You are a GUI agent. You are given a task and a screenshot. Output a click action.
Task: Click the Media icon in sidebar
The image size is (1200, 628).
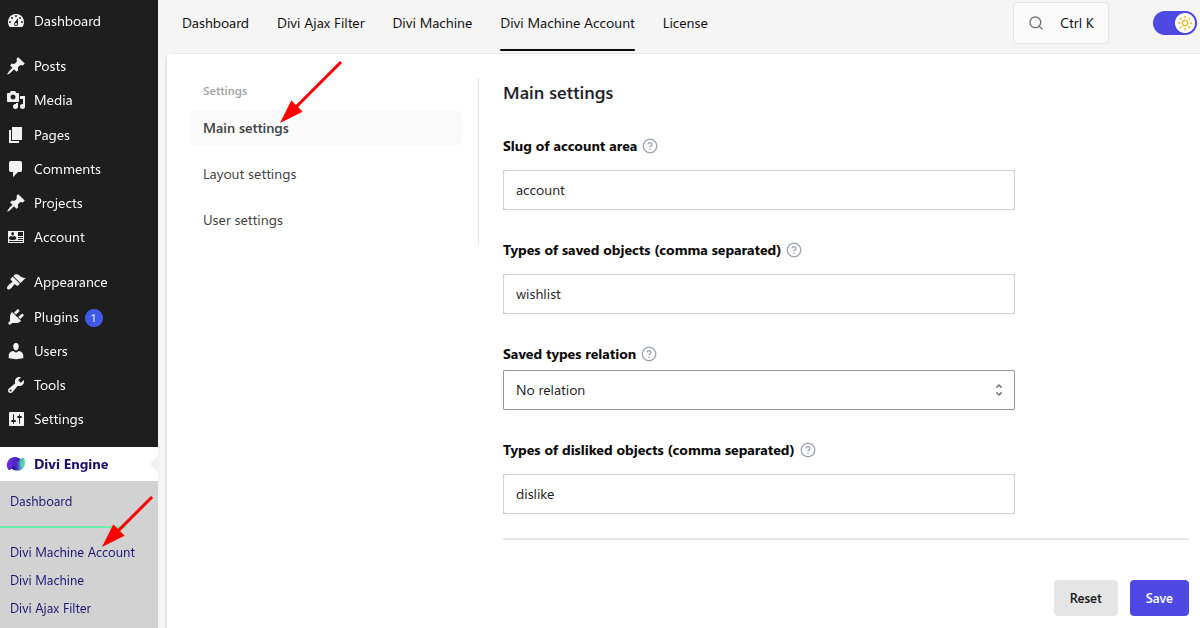pos(16,100)
